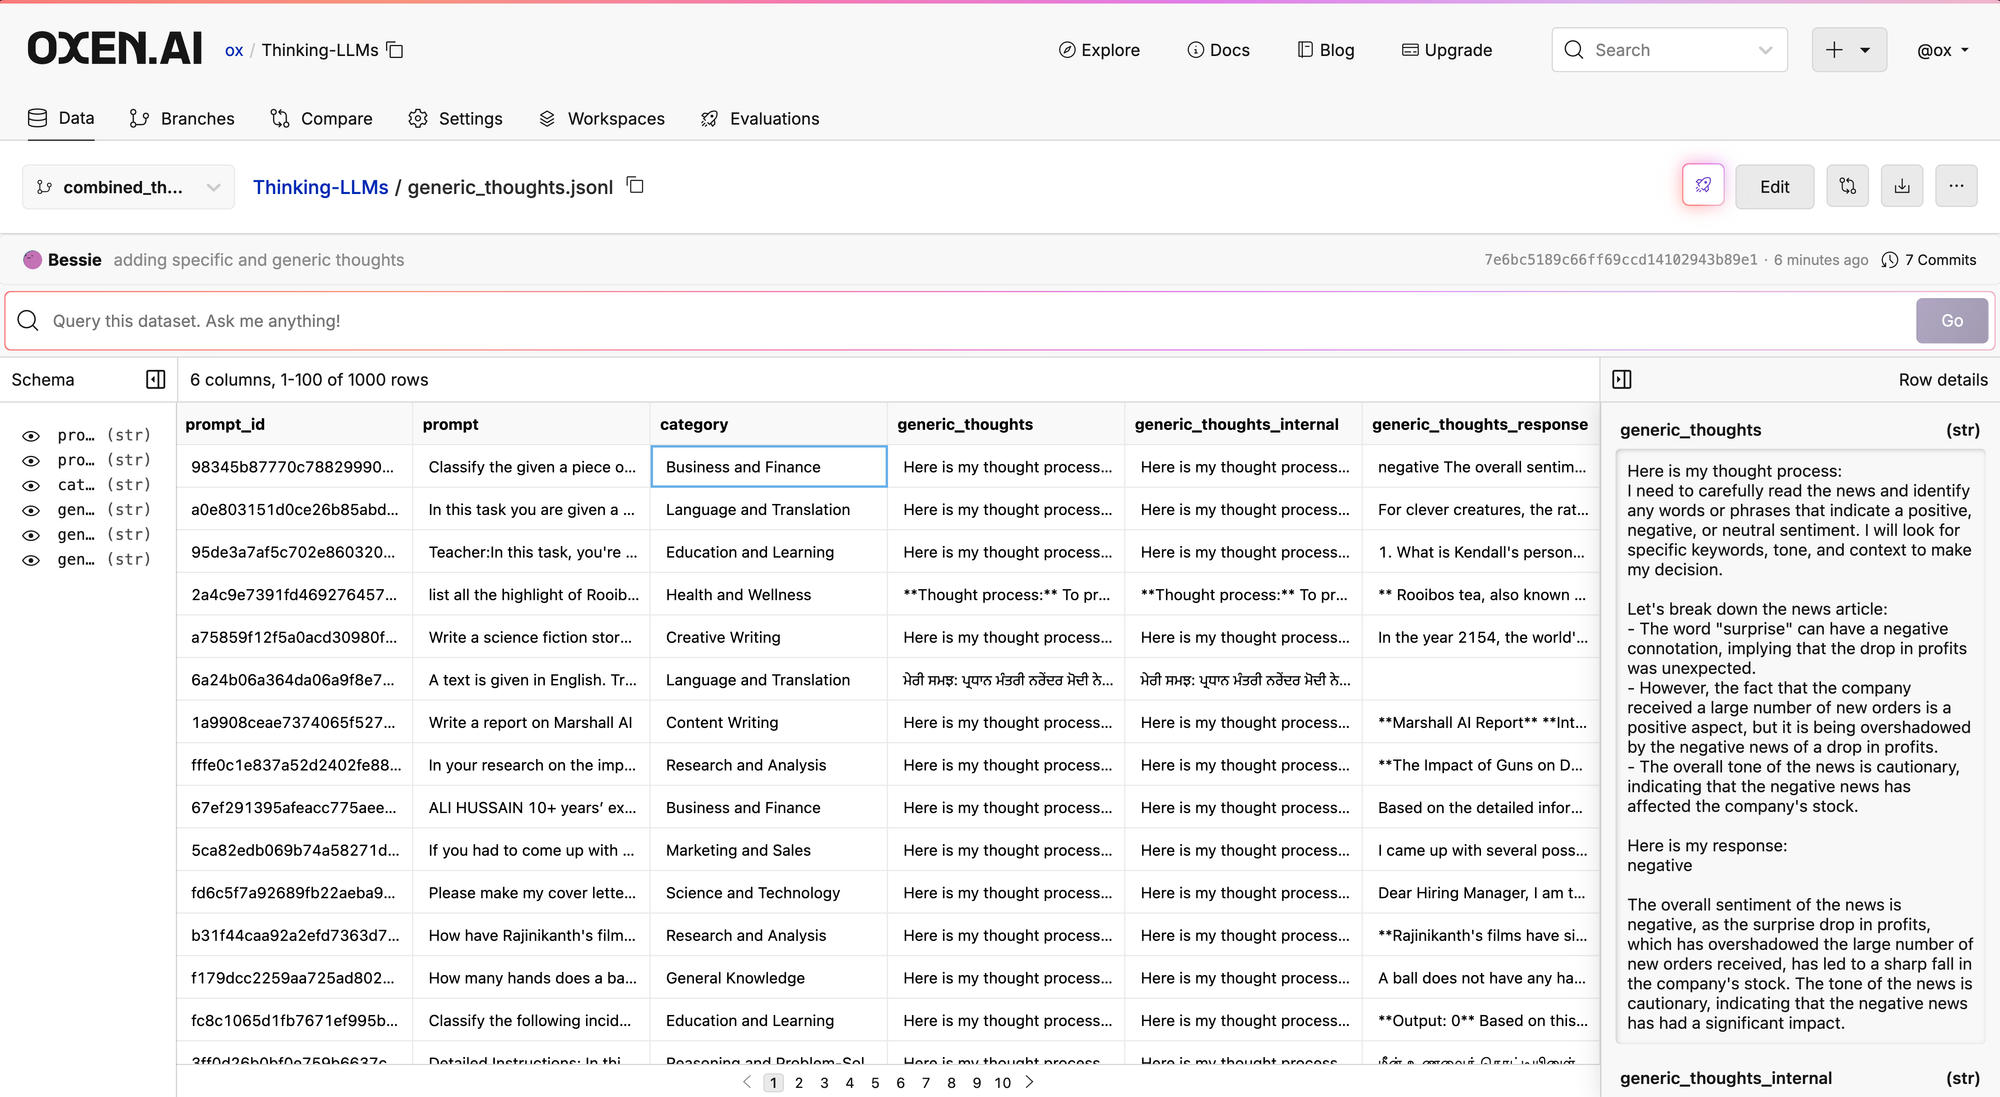
Task: Click the compare arrows icon beside Edit
Action: coord(1847,186)
